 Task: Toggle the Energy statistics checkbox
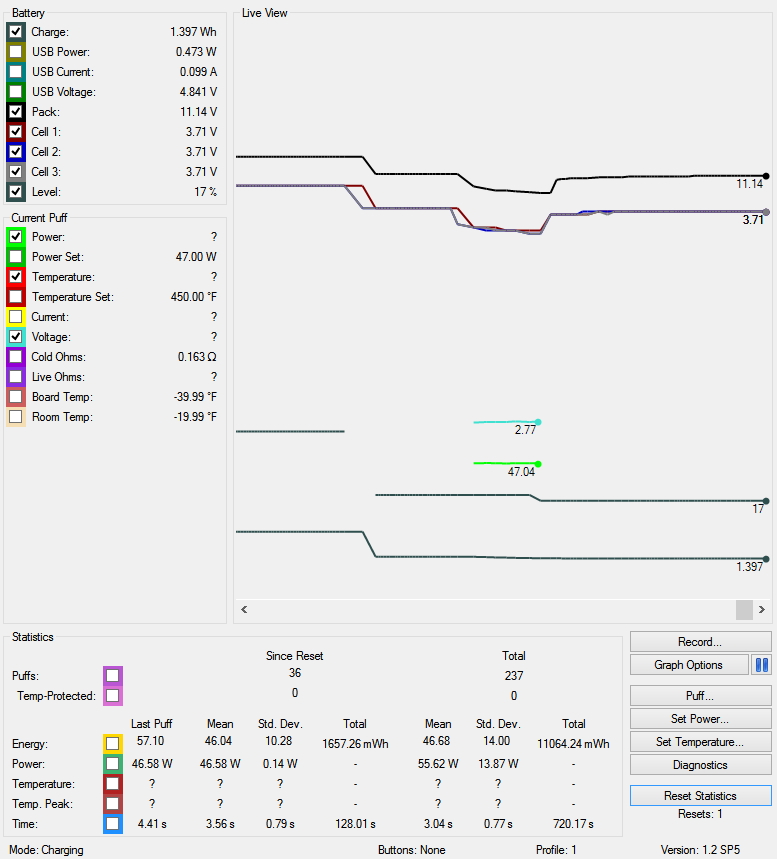click(x=113, y=744)
